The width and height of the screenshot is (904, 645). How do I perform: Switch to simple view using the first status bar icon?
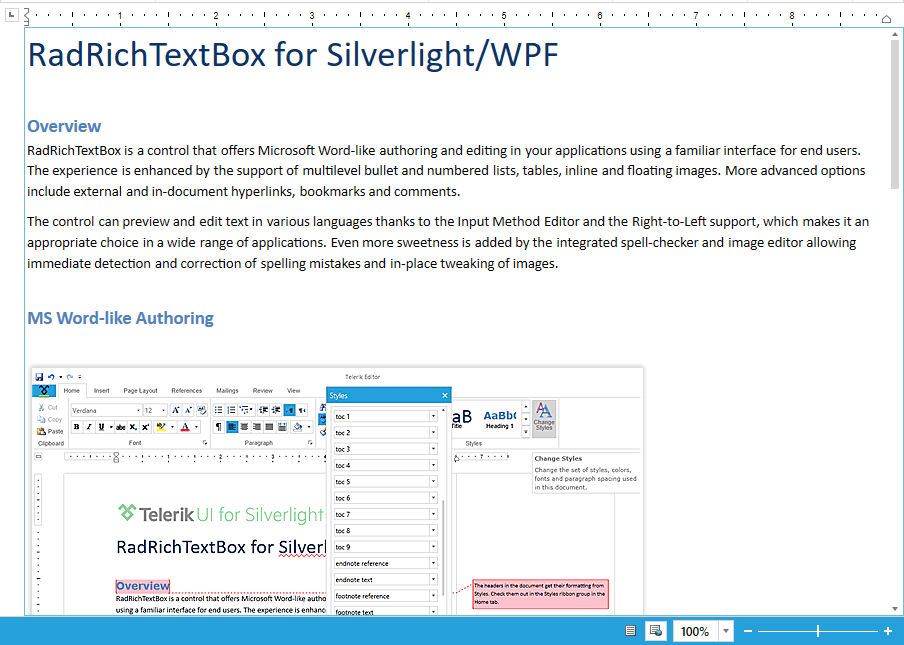(631, 630)
